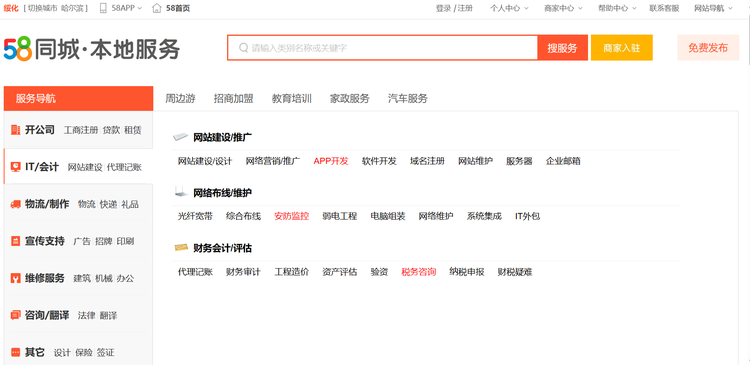Viewport: 750px width, 365px height.
Task: Click the 维修服务 wrench icon
Action: 15,278
